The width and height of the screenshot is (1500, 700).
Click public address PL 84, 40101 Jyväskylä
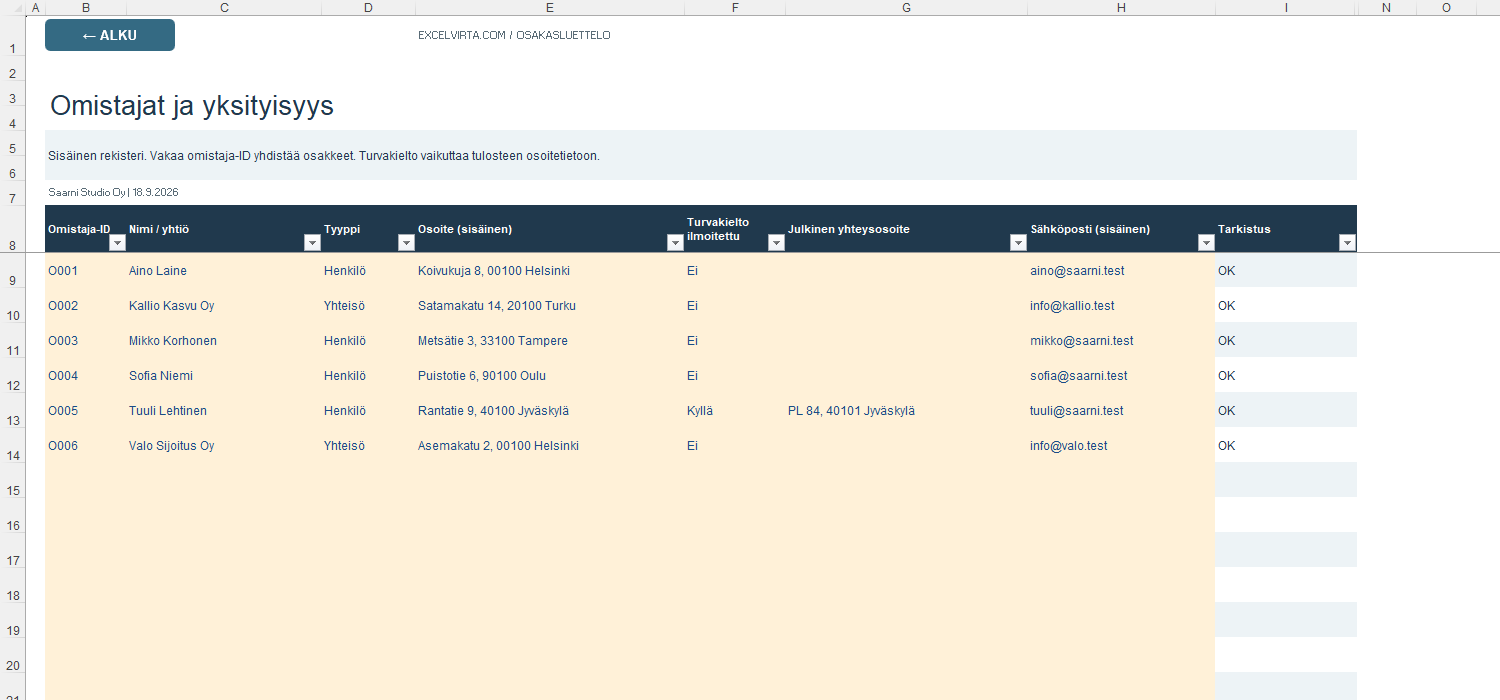pos(907,411)
